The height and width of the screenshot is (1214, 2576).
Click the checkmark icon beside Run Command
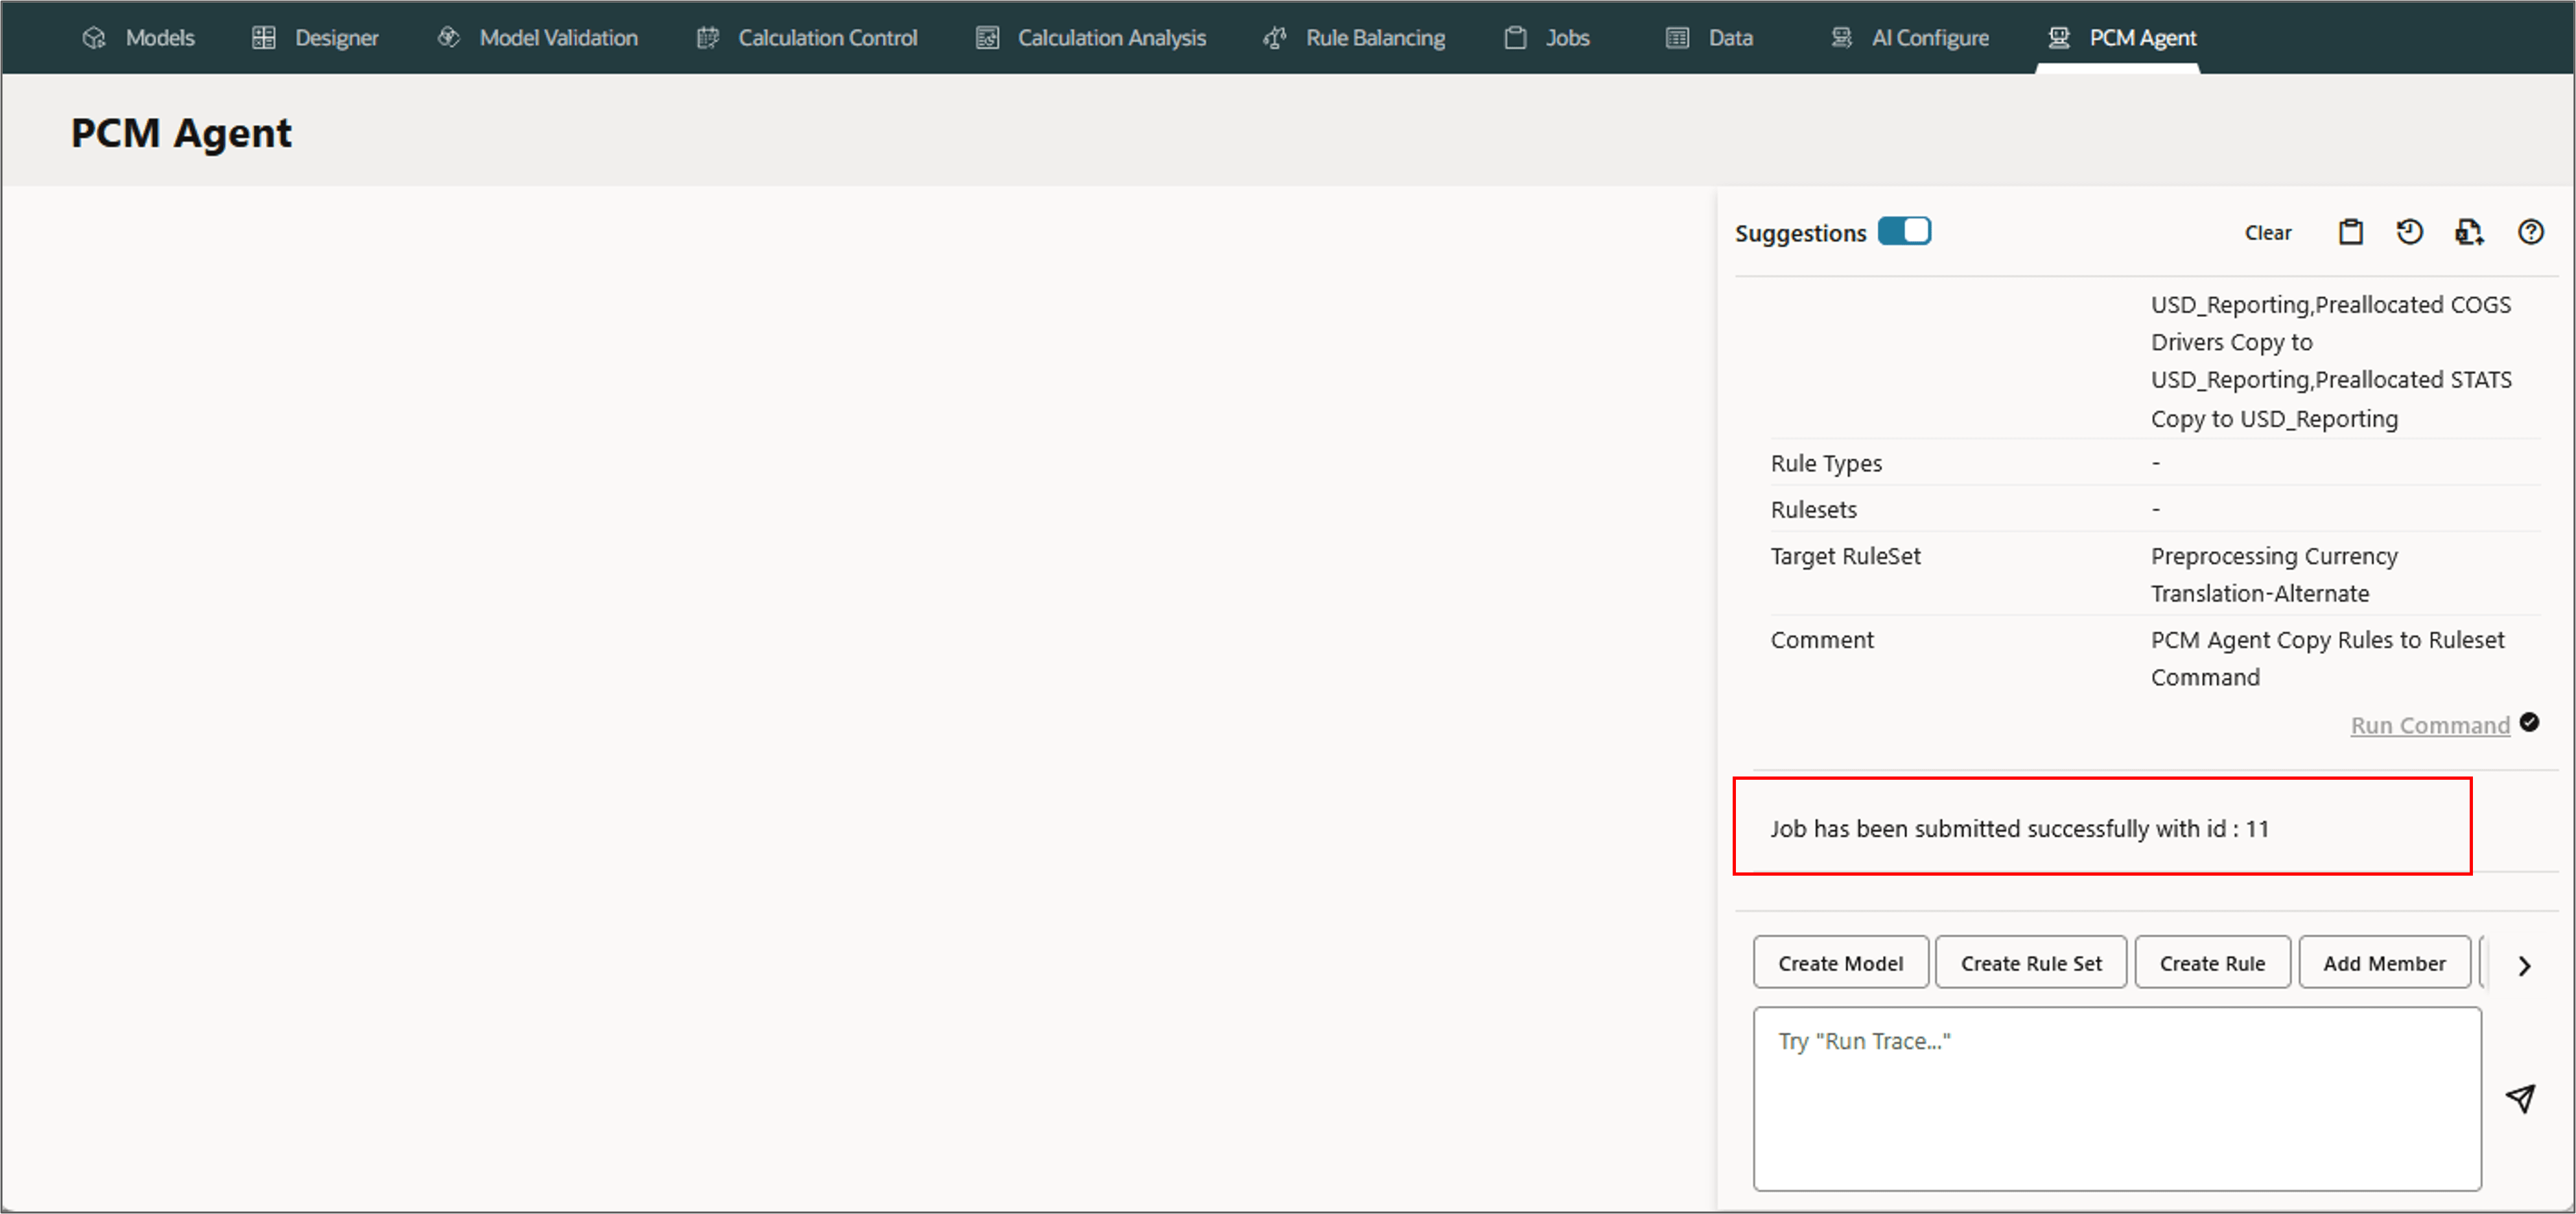(x=2529, y=722)
